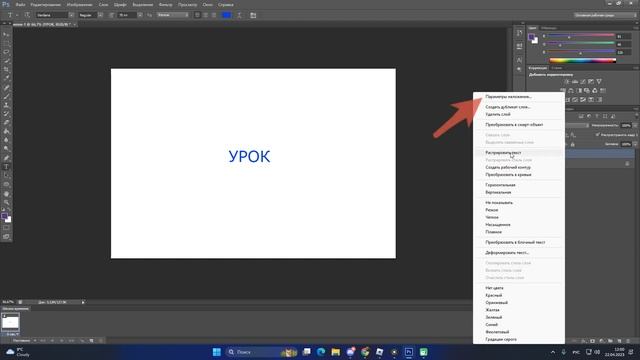The width and height of the screenshot is (640, 360).
Task: Choose Преобразовать в кривые menu item
Action: [x=508, y=175]
